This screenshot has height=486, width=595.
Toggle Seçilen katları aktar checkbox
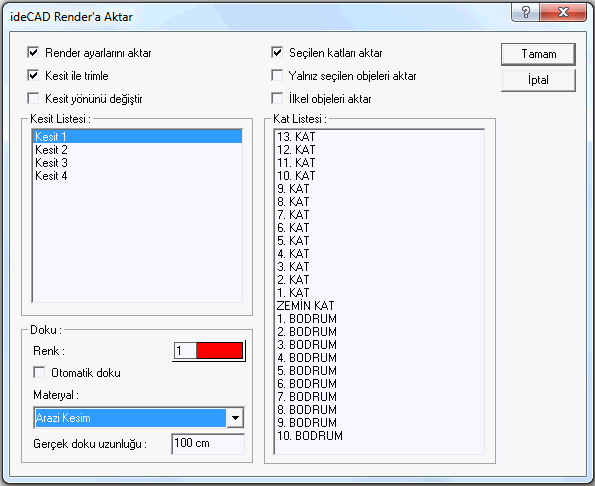277,52
